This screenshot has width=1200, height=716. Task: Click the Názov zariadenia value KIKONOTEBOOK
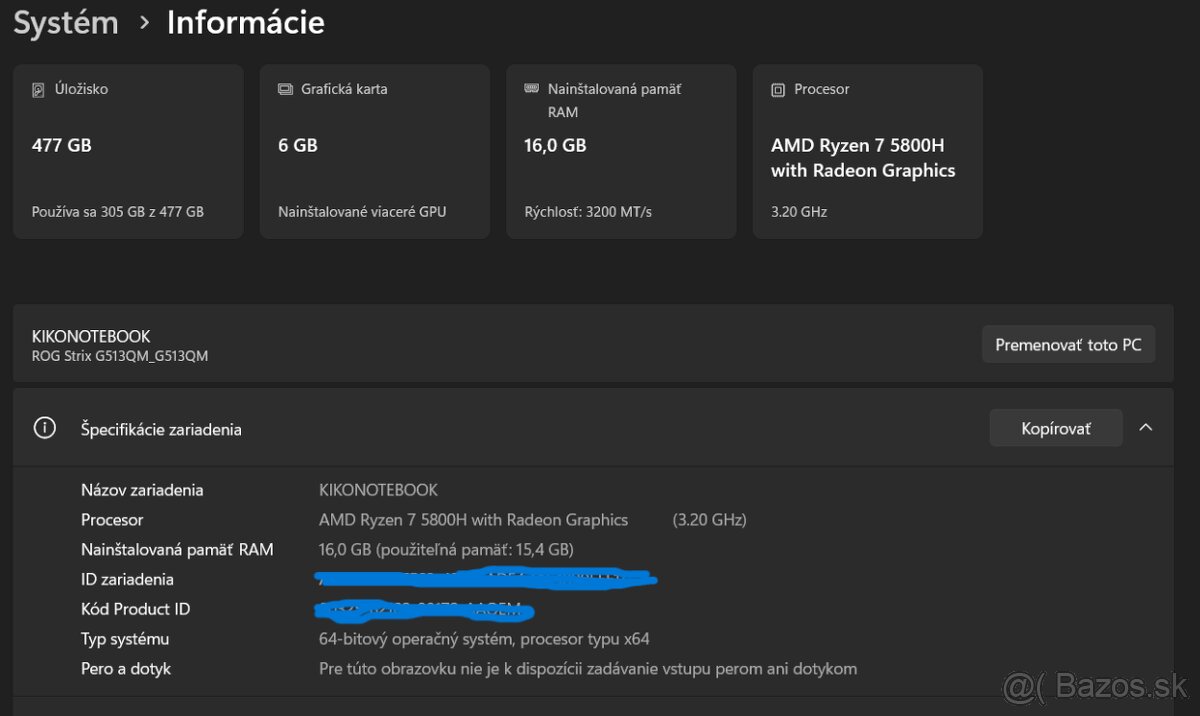pos(378,490)
